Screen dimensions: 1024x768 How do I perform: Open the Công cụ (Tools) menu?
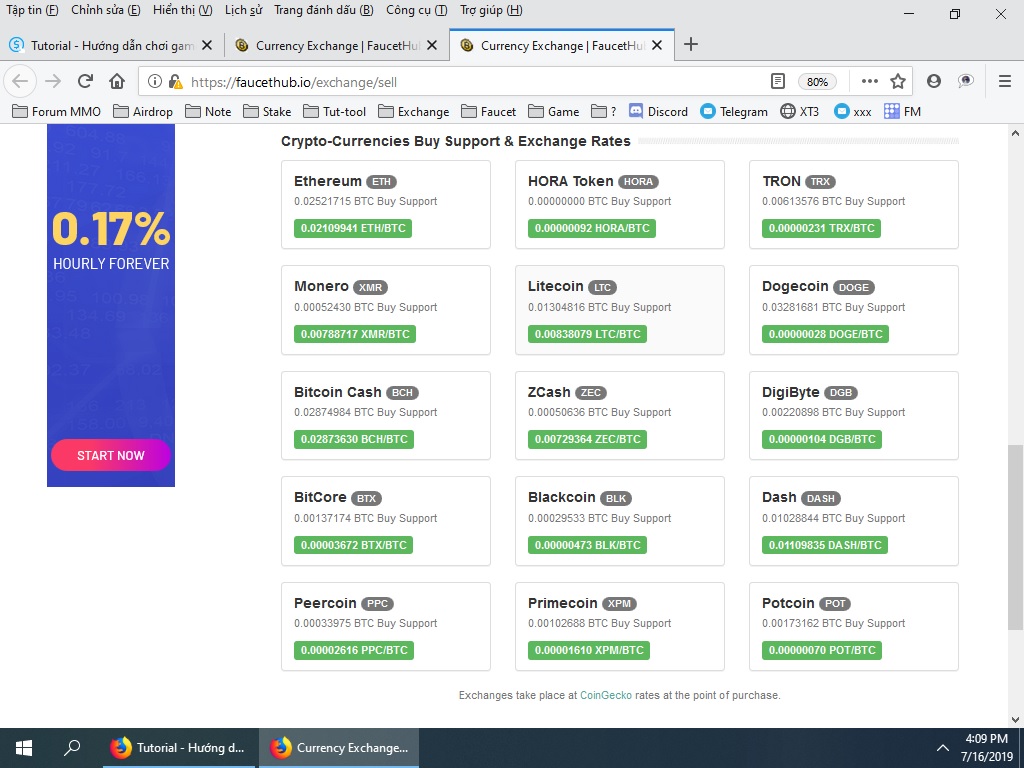417,10
